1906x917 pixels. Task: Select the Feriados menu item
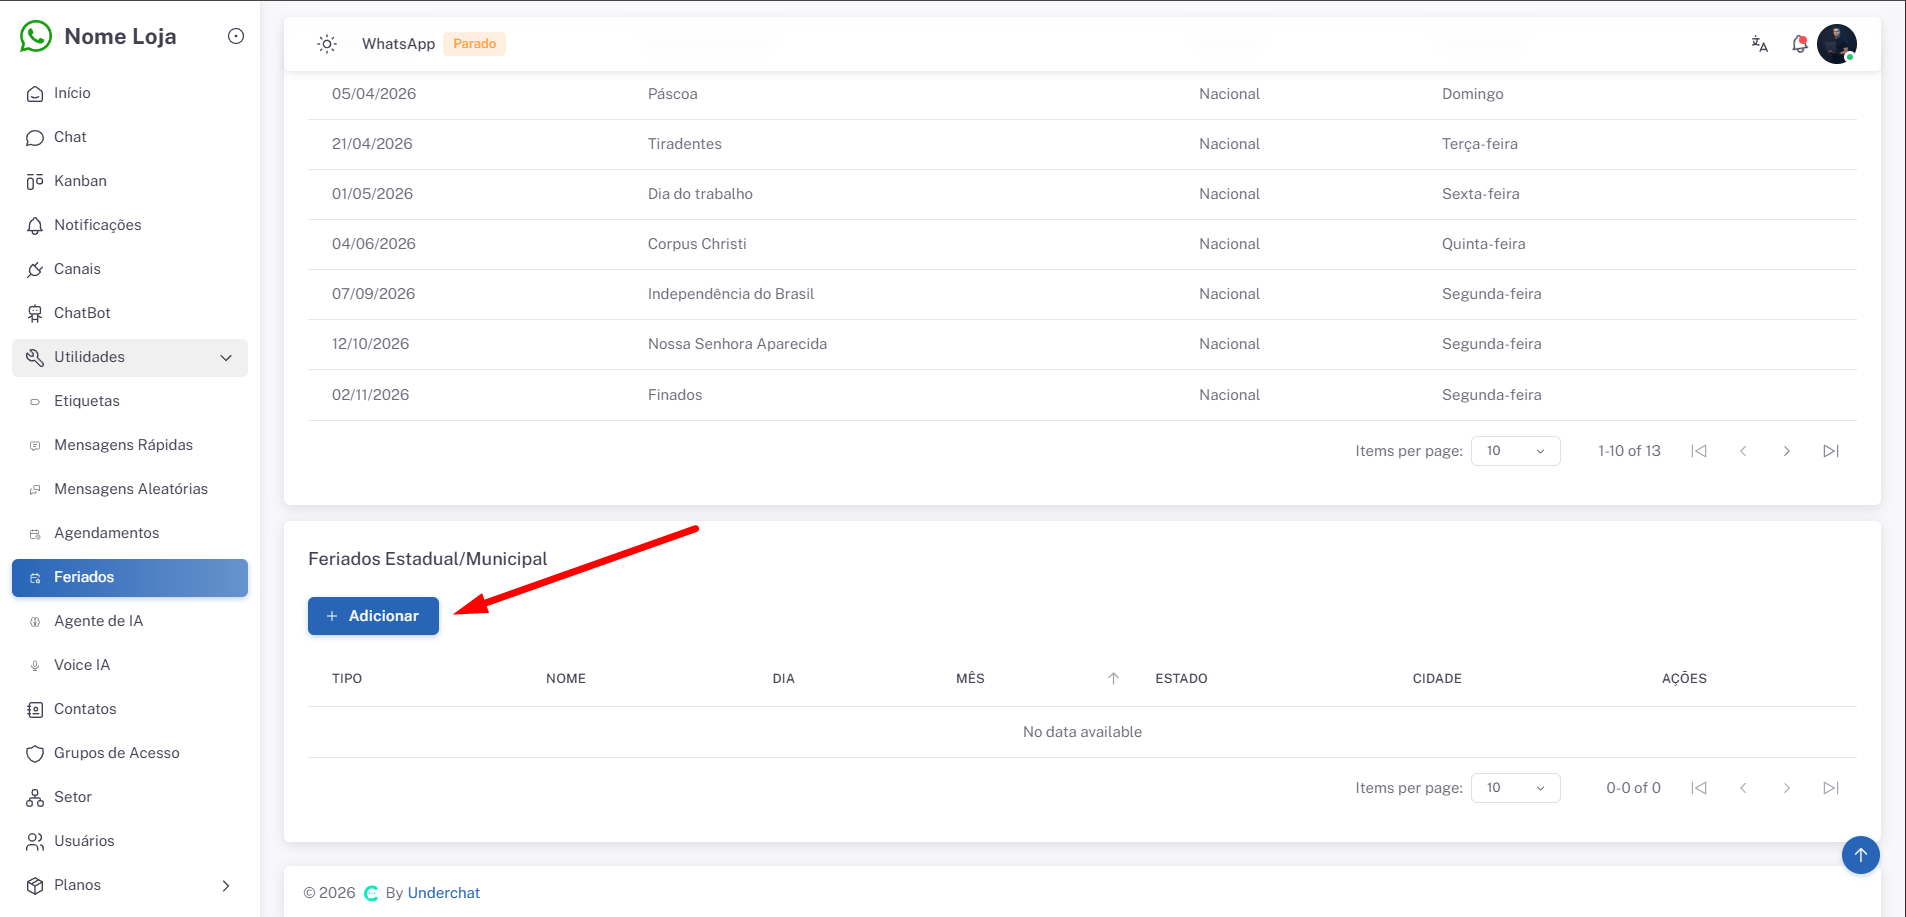click(x=130, y=577)
